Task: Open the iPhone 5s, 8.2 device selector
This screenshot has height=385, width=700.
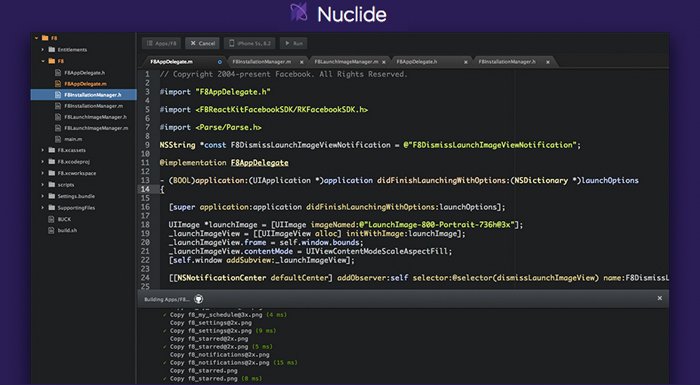Action: 250,43
